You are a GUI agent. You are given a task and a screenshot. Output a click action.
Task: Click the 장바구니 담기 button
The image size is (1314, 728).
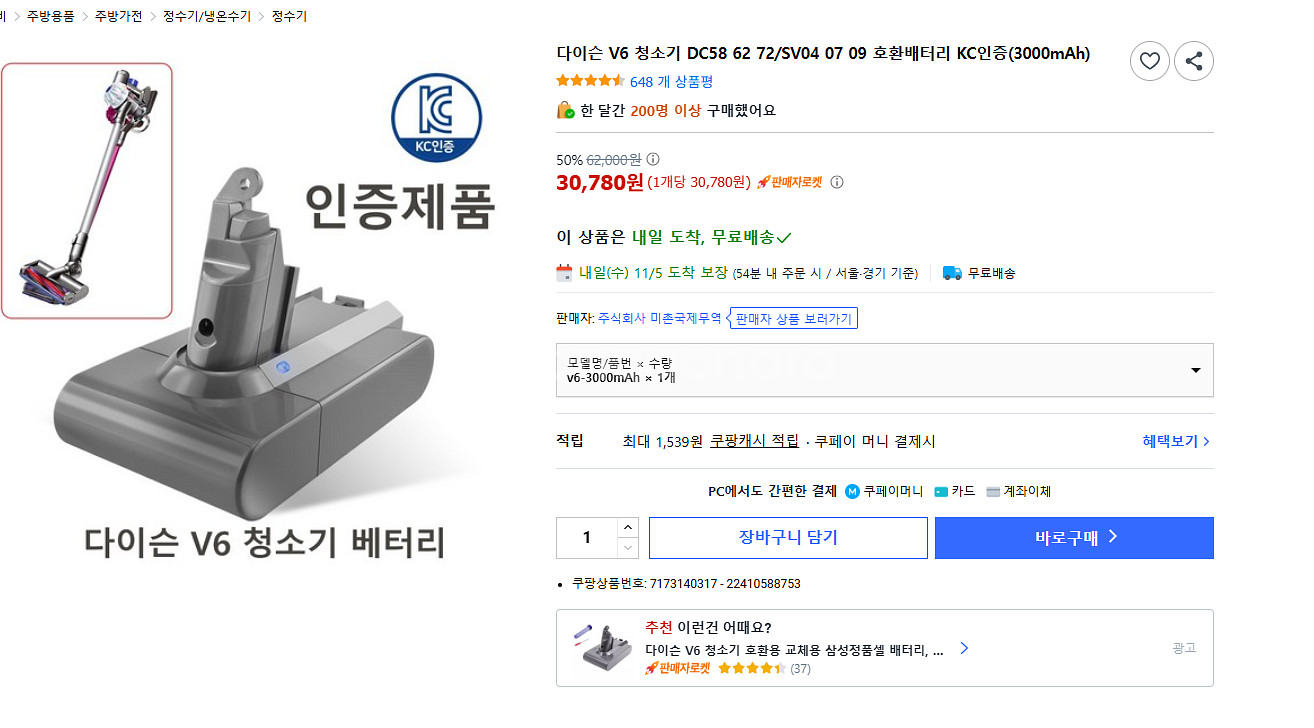788,537
